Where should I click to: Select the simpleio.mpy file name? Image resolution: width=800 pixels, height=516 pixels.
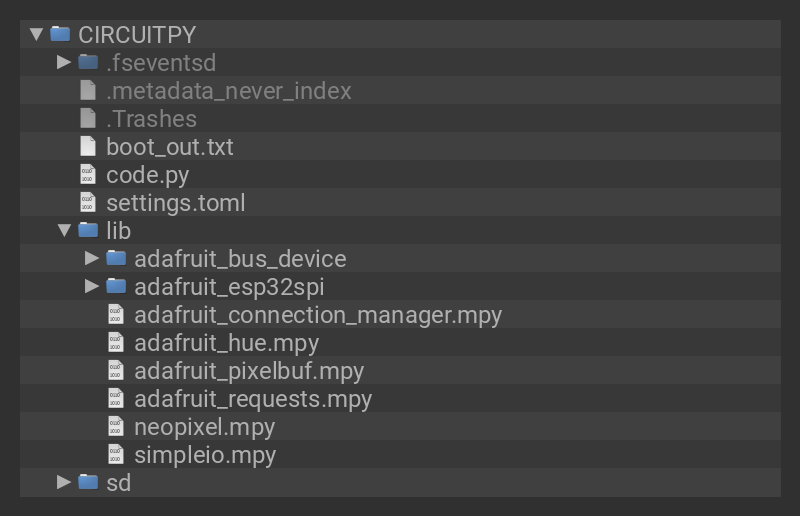click(205, 455)
